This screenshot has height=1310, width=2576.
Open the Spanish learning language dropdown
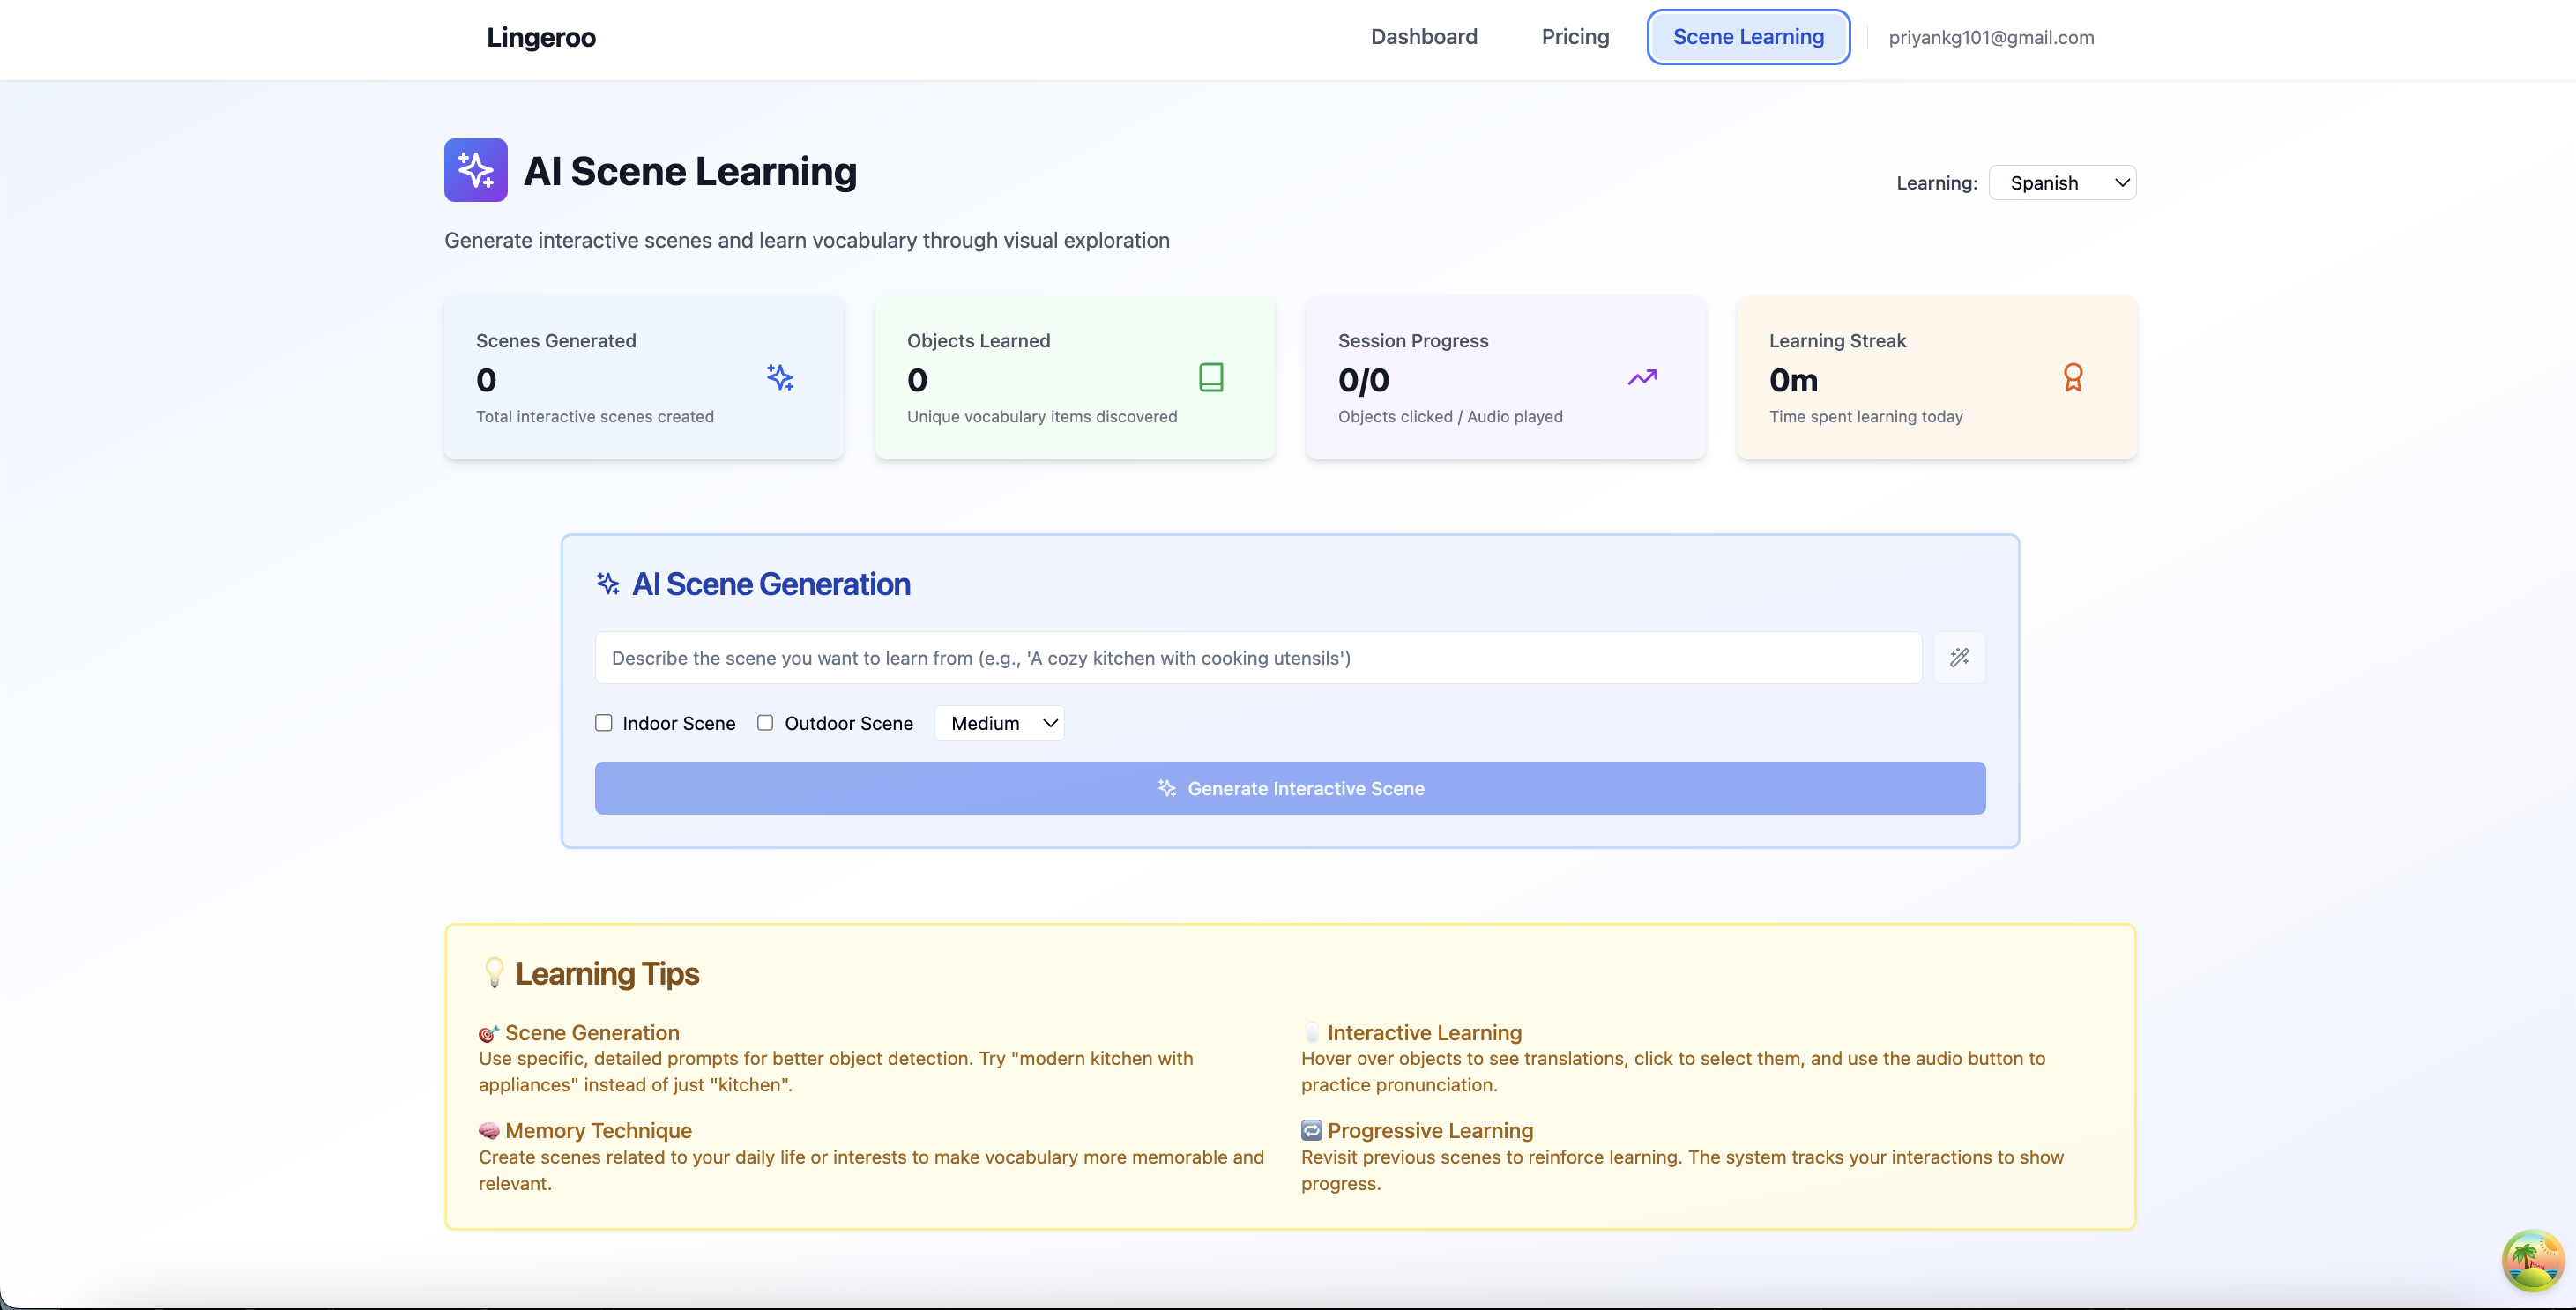(2062, 183)
